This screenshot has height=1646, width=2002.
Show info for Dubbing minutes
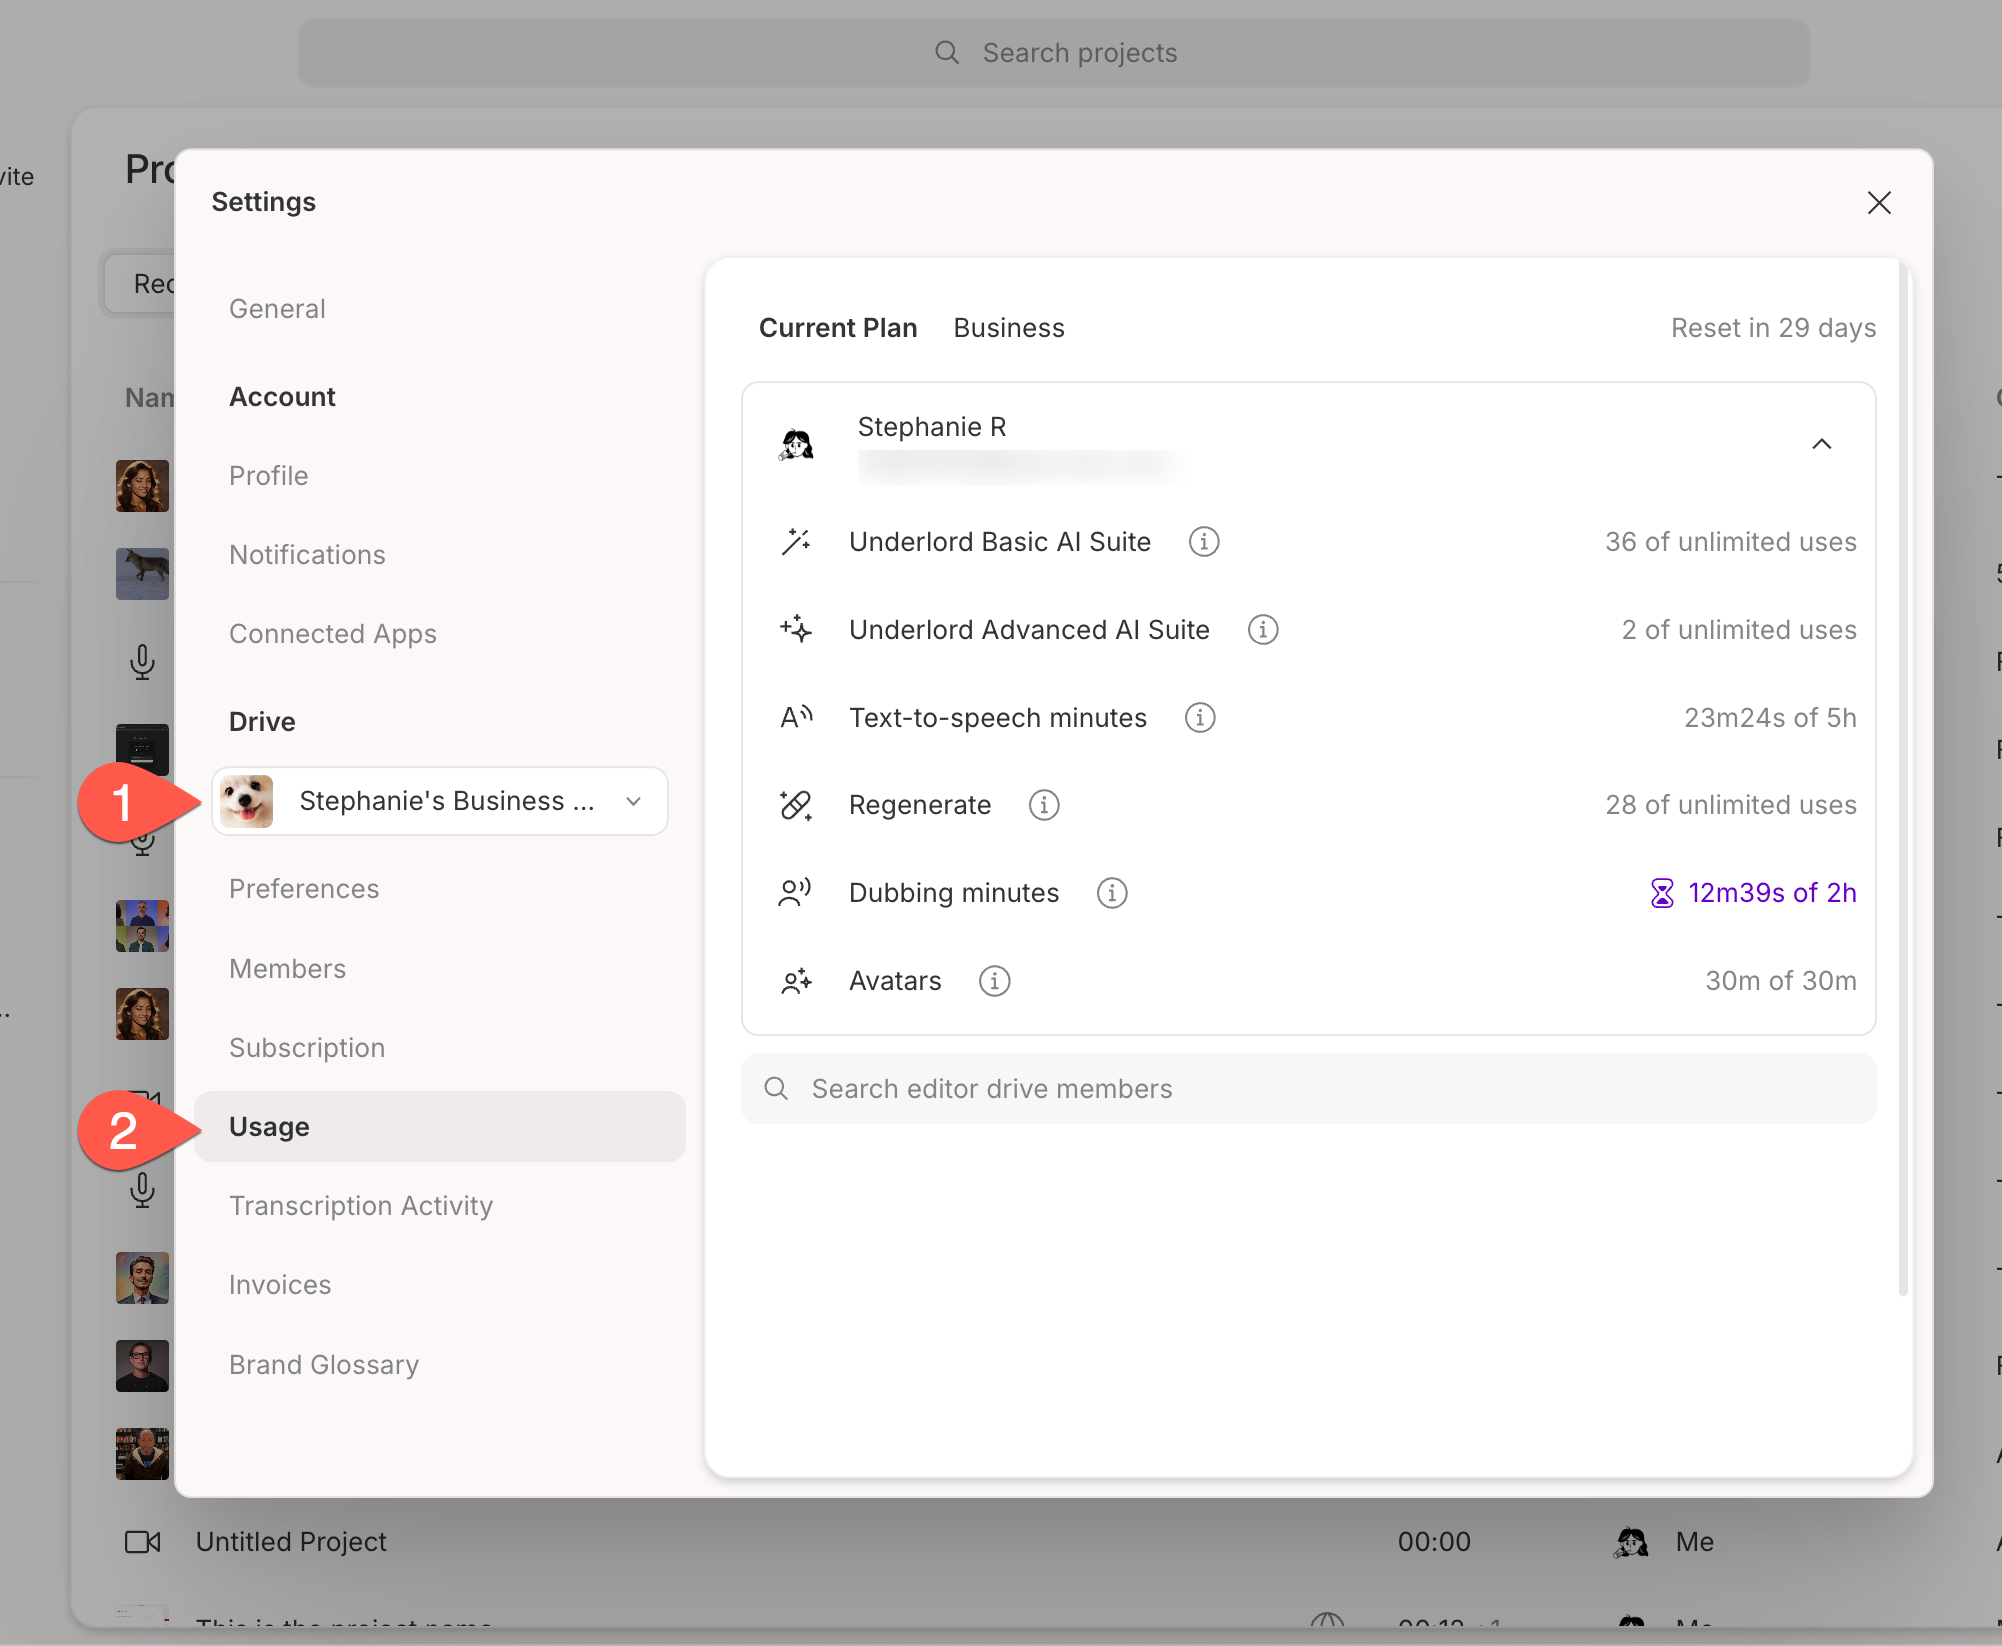click(1112, 893)
